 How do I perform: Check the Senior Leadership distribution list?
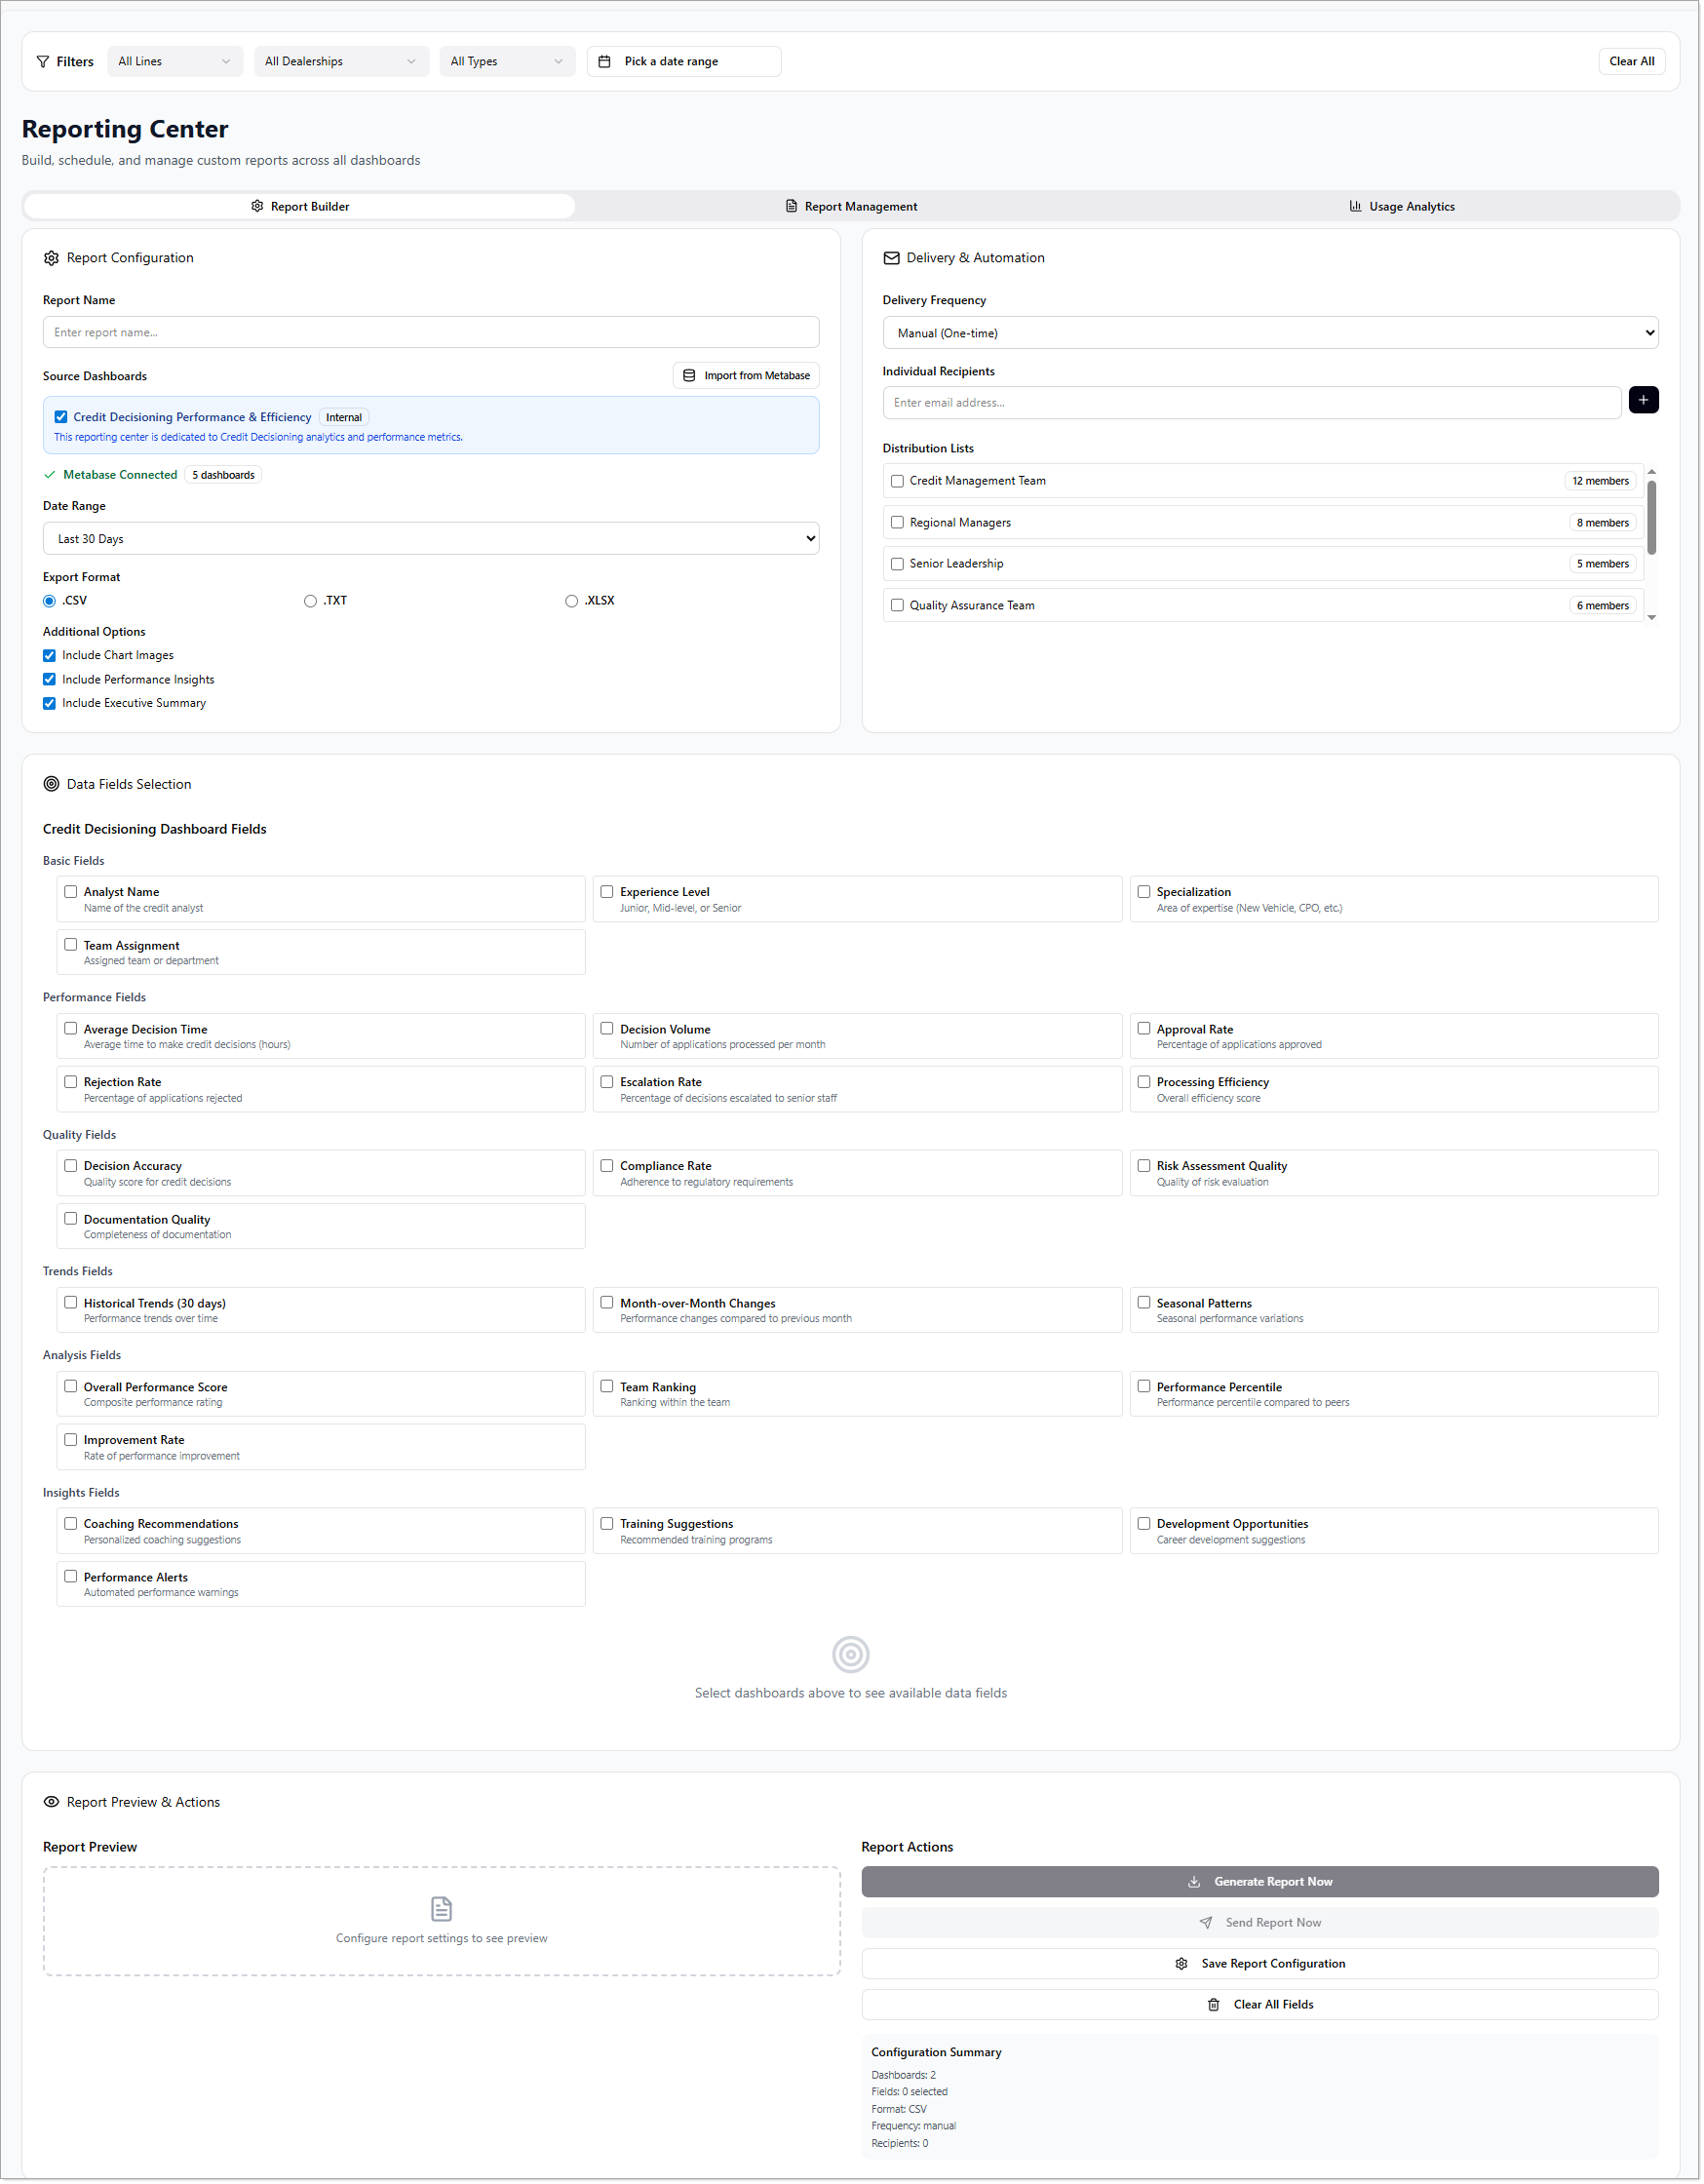click(x=898, y=565)
